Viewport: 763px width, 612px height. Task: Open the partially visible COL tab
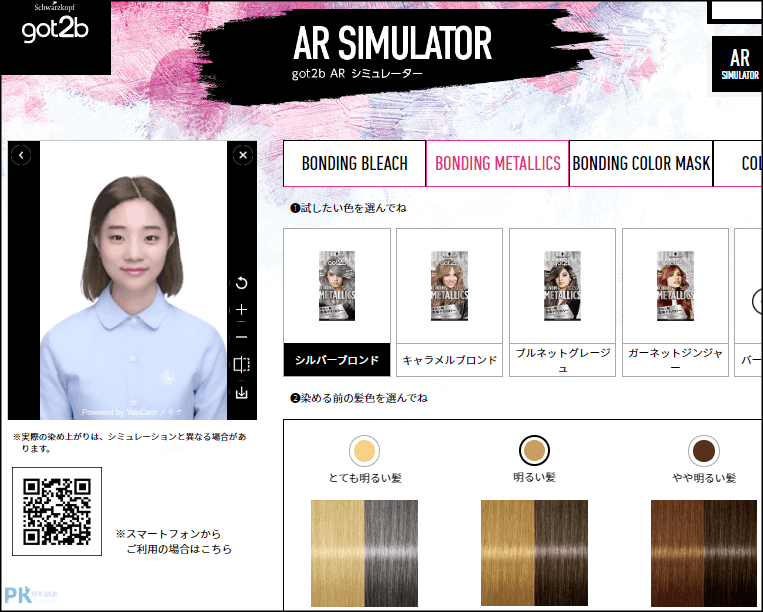coord(738,163)
